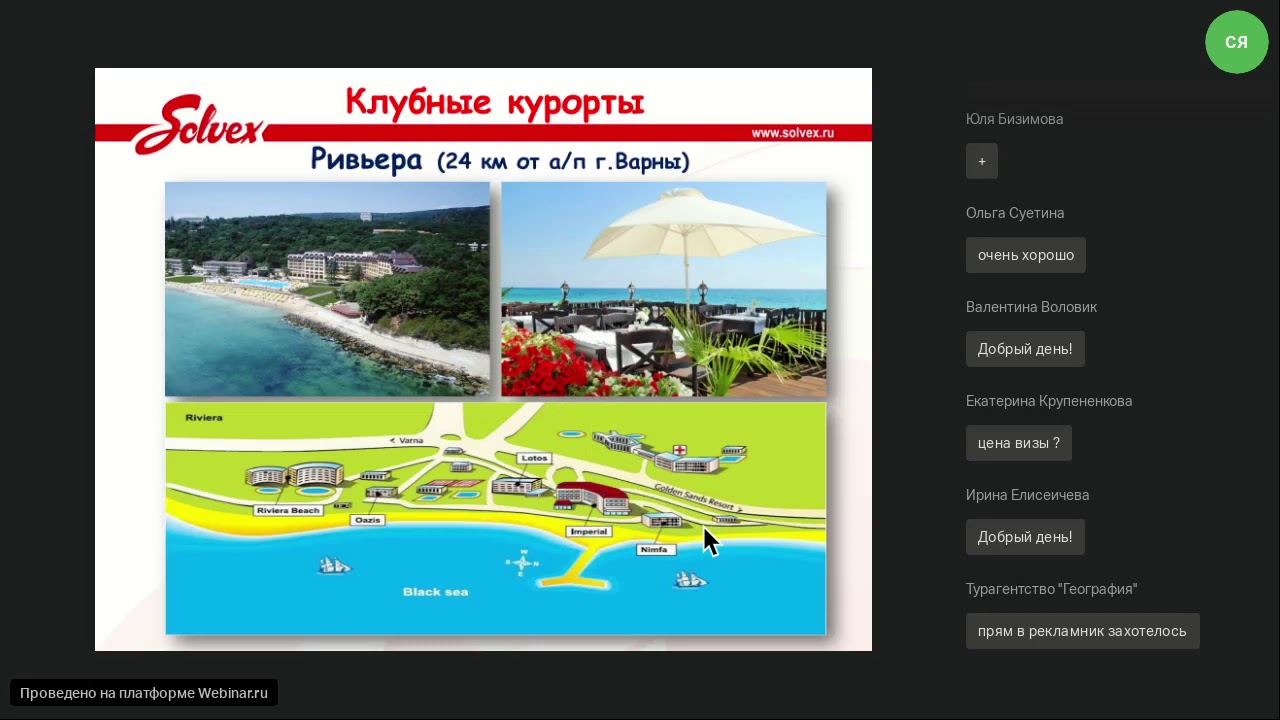Click the left sailing ship icon
Viewport: 1280px width, 720px height.
[x=334, y=566]
